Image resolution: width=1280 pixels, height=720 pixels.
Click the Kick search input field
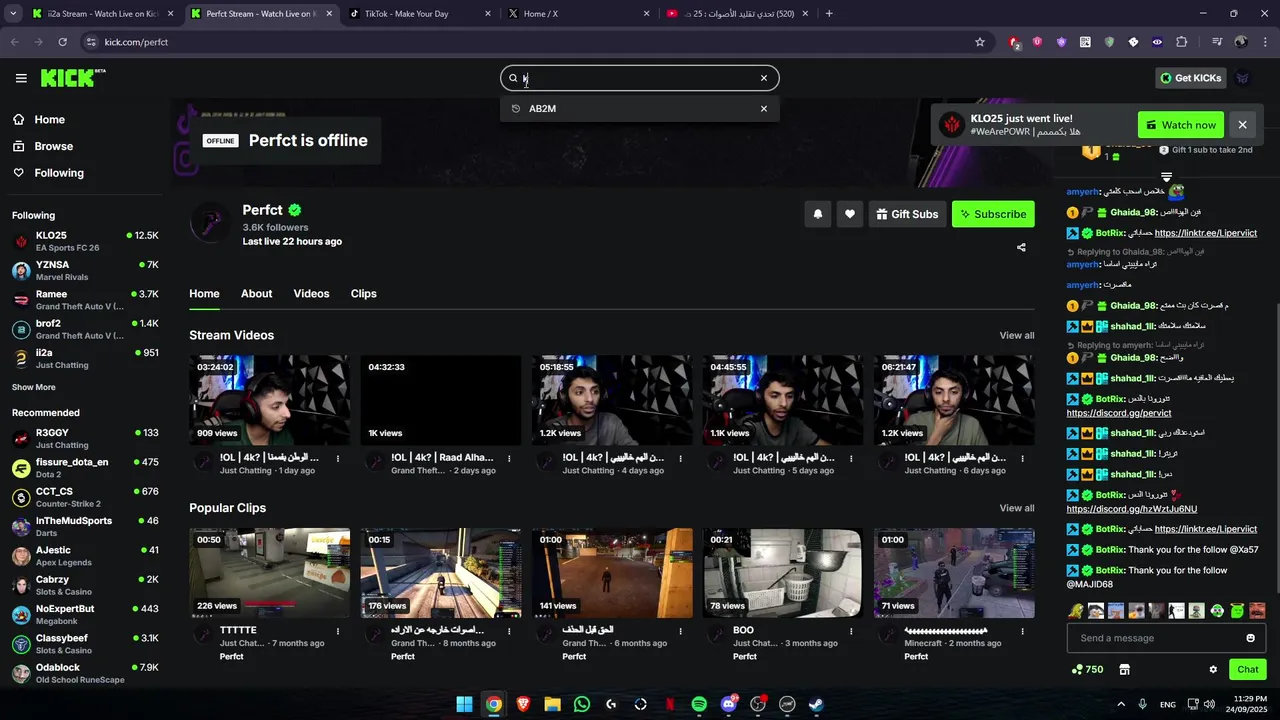click(x=638, y=78)
